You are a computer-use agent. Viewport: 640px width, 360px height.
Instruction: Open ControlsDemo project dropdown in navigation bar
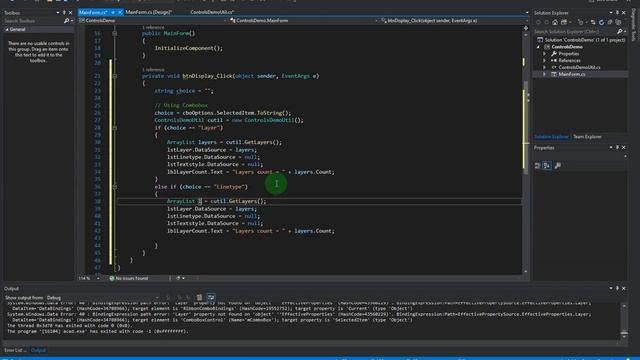(x=225, y=20)
